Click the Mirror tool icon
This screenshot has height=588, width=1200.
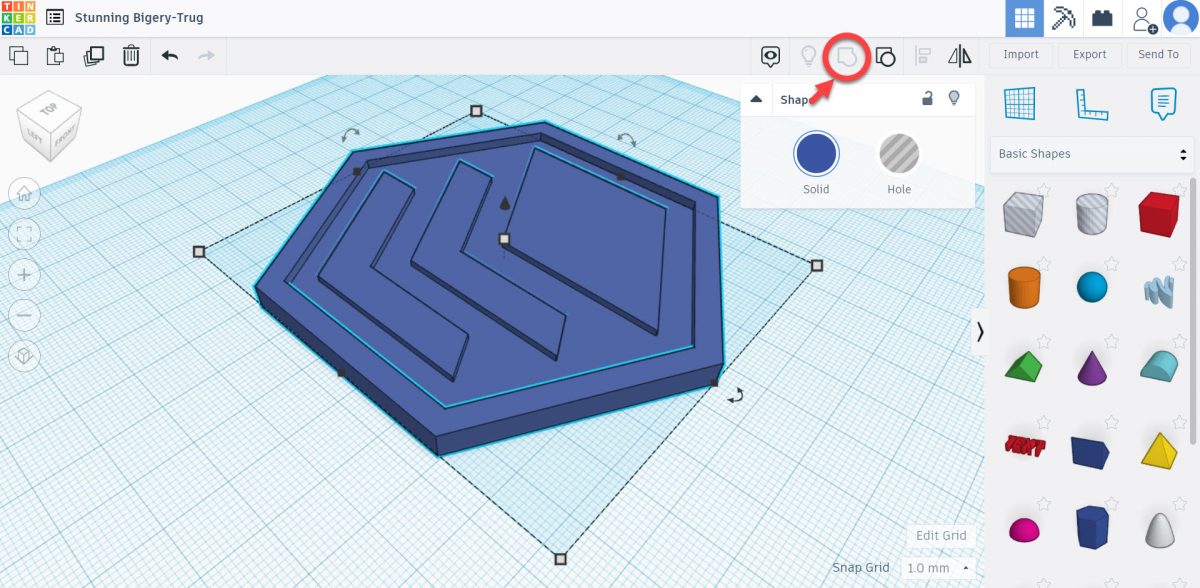[959, 56]
